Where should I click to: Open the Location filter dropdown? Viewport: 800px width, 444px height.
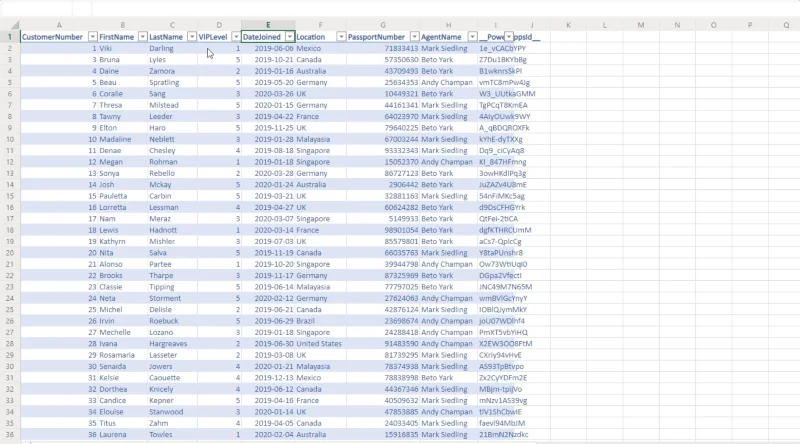pyautogui.click(x=341, y=37)
